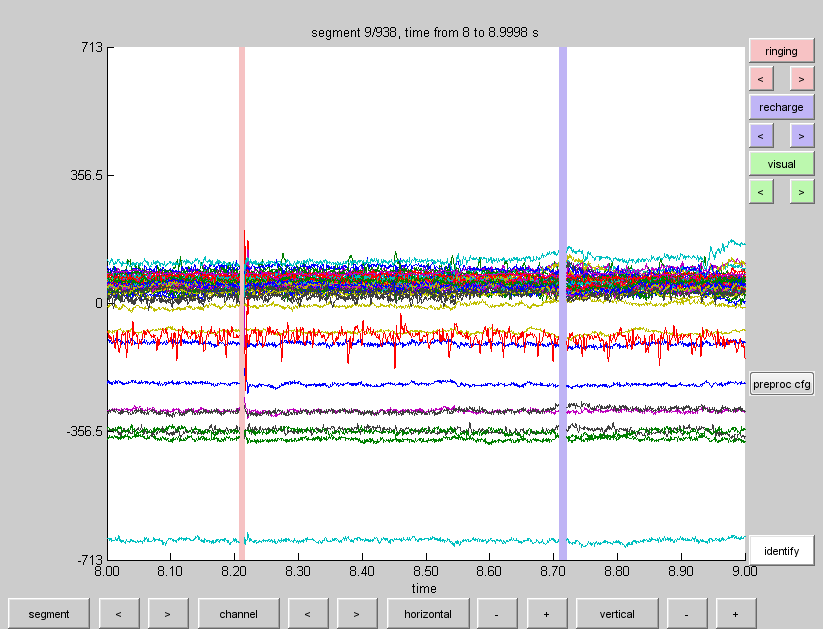
Task: Open the preproc cfg settings
Action: [782, 384]
